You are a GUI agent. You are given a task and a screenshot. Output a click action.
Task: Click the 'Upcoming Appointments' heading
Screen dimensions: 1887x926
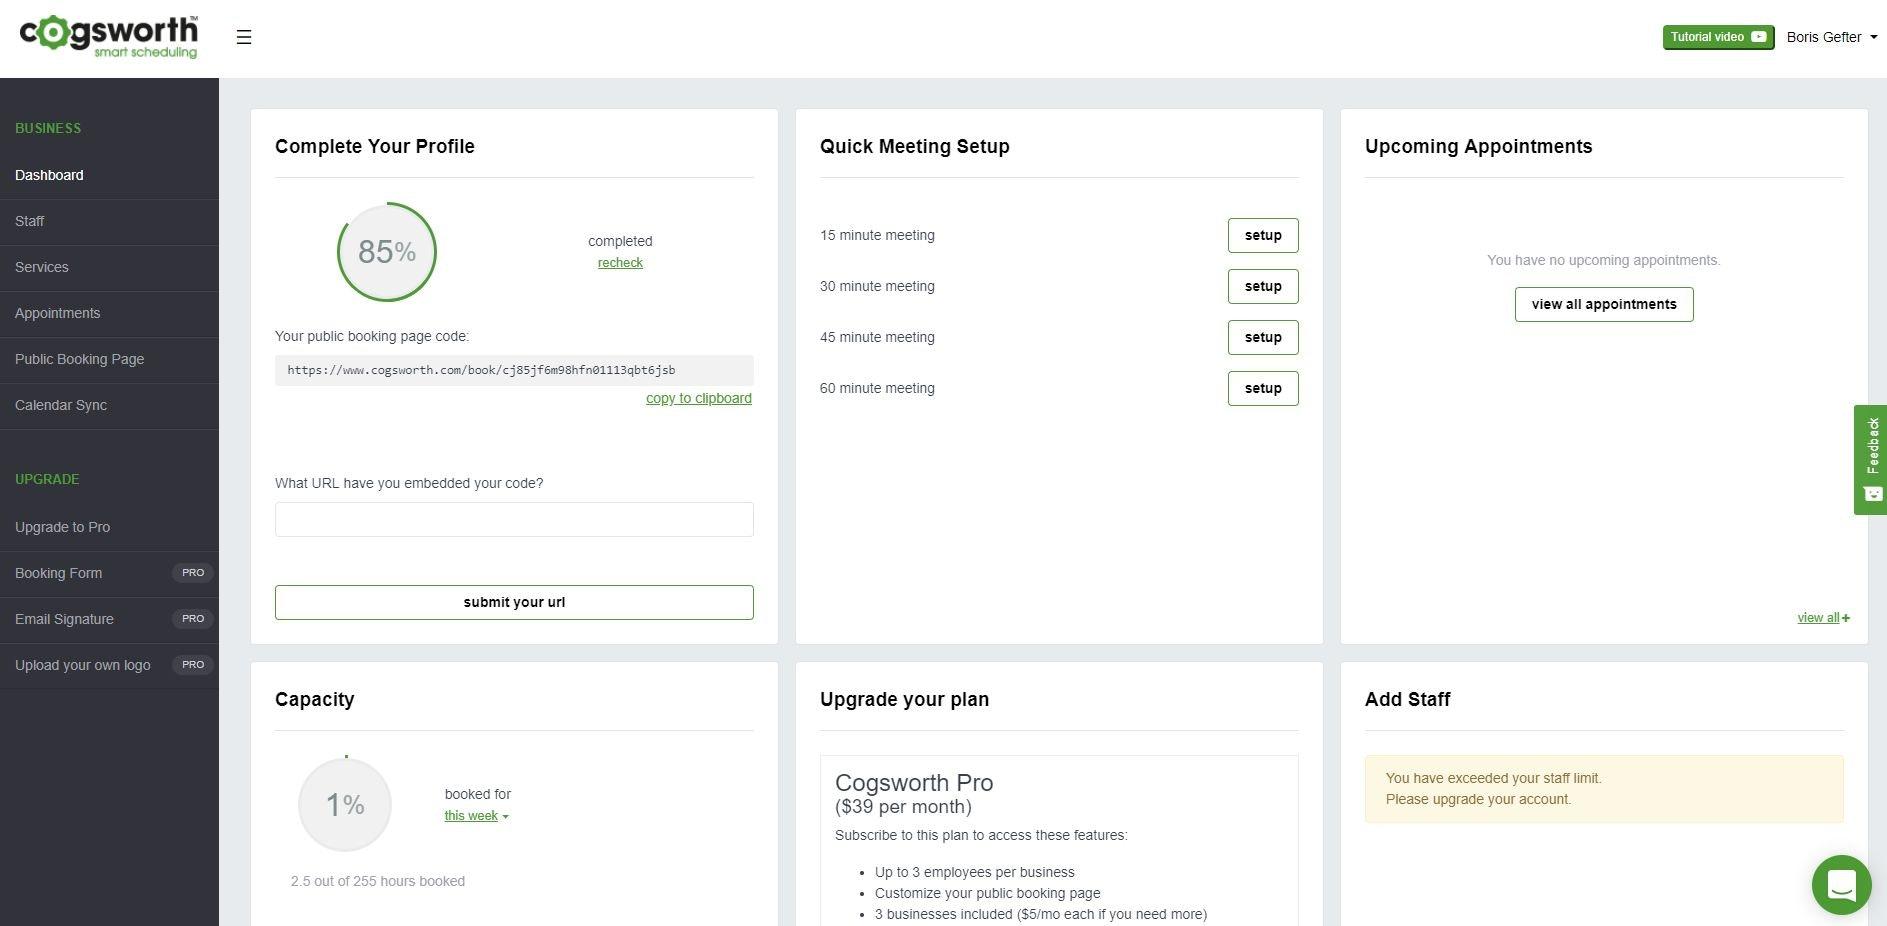pyautogui.click(x=1479, y=146)
